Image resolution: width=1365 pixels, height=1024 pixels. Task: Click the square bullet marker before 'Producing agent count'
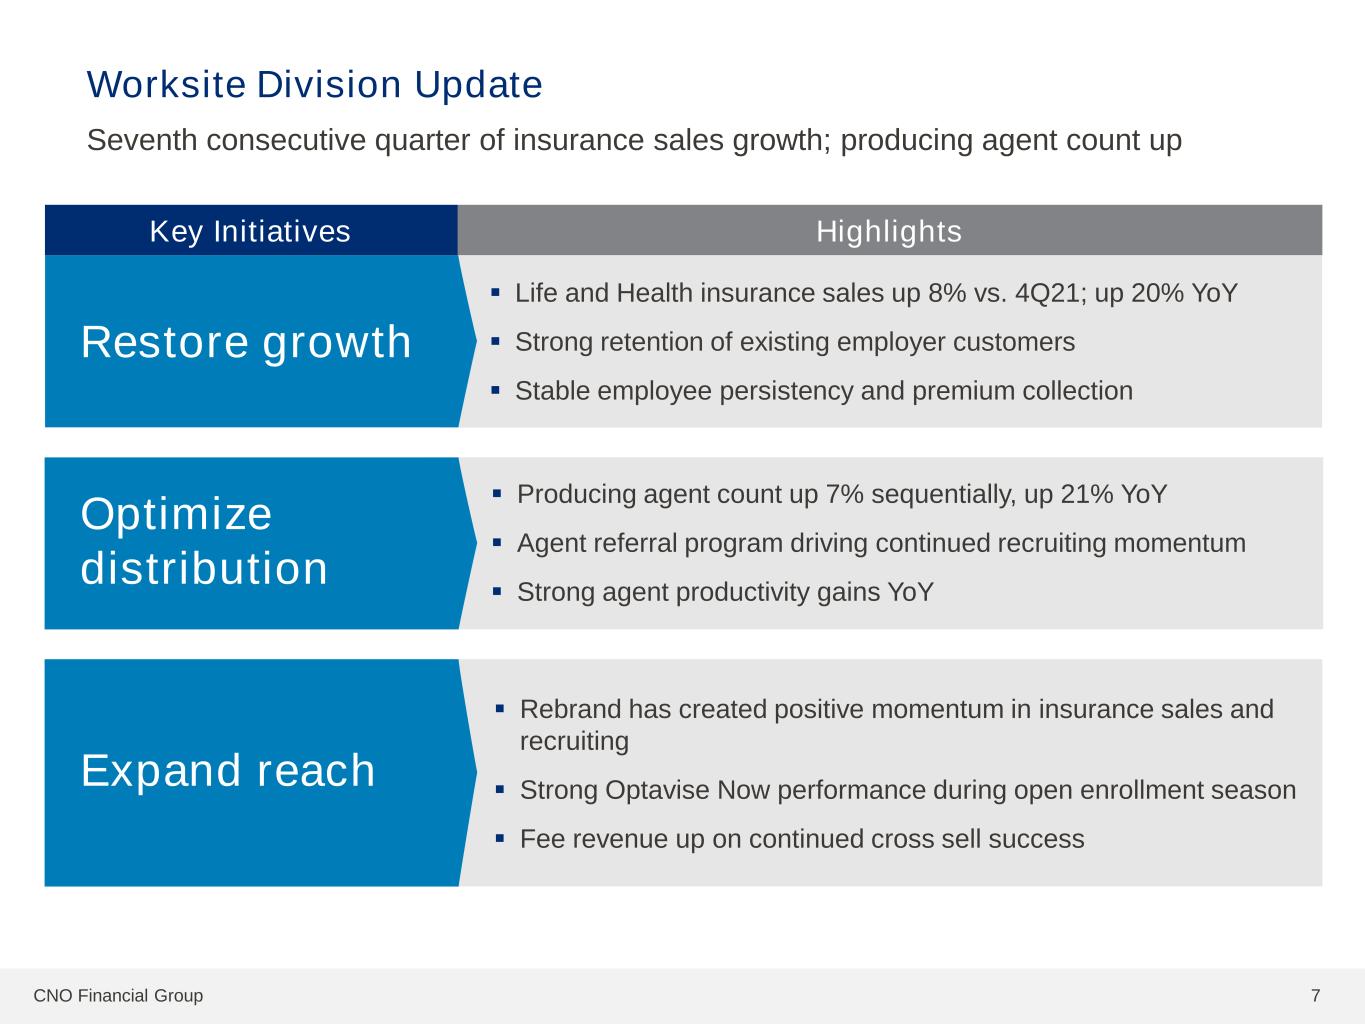pyautogui.click(x=497, y=493)
